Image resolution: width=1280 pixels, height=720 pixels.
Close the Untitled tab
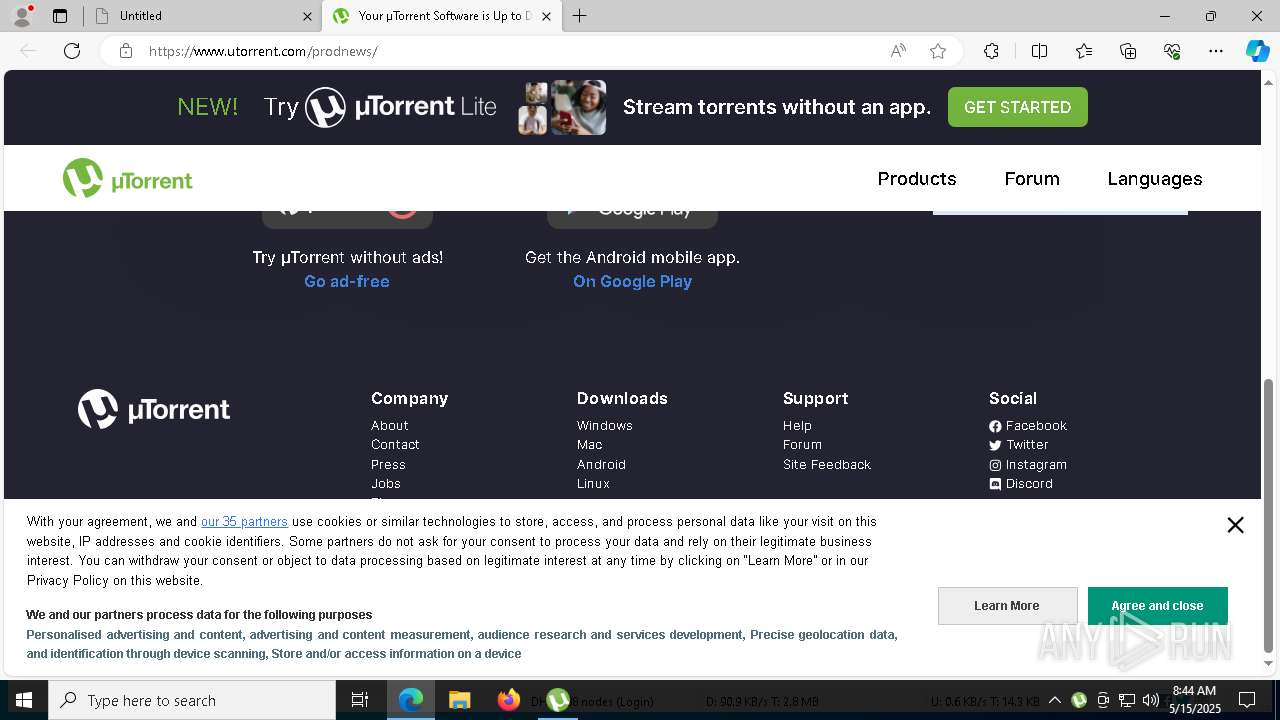[307, 16]
